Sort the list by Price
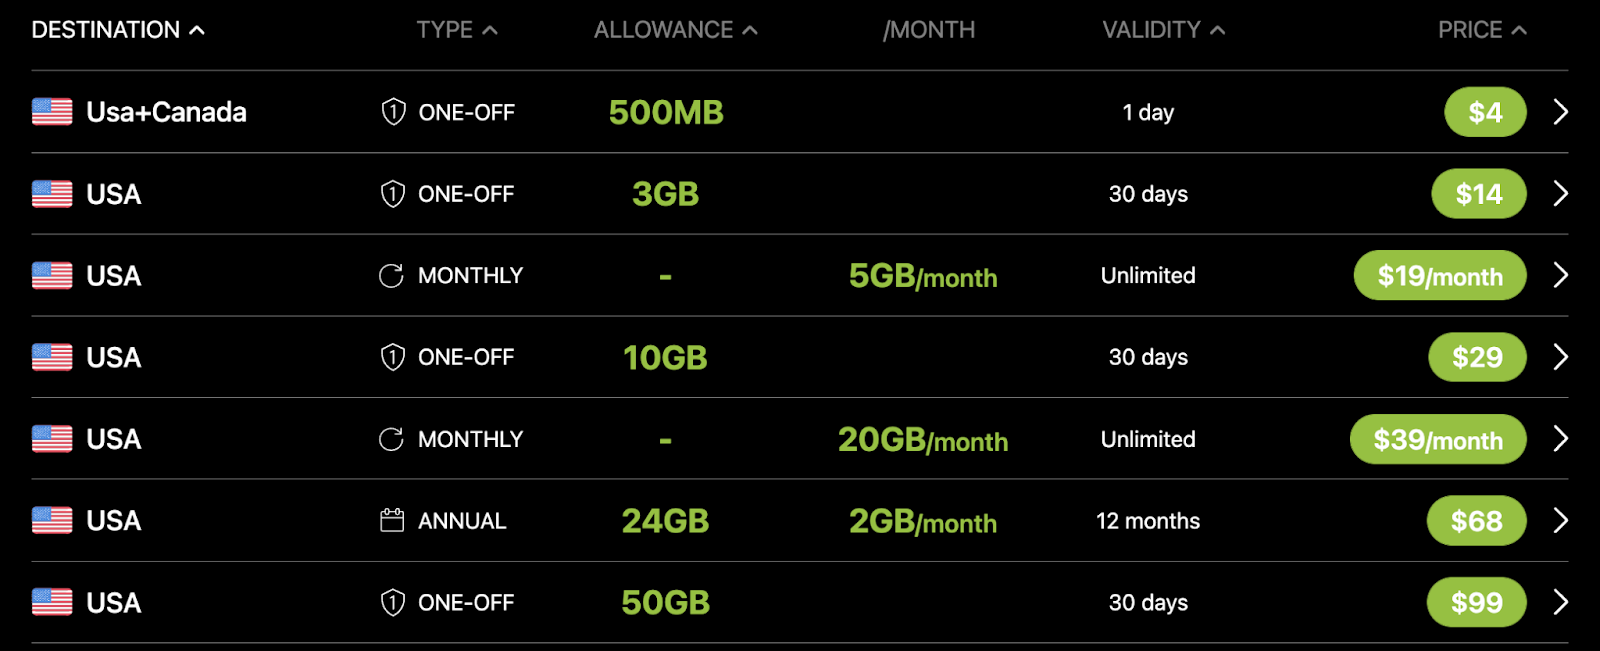The height and width of the screenshot is (651, 1600). click(x=1482, y=30)
